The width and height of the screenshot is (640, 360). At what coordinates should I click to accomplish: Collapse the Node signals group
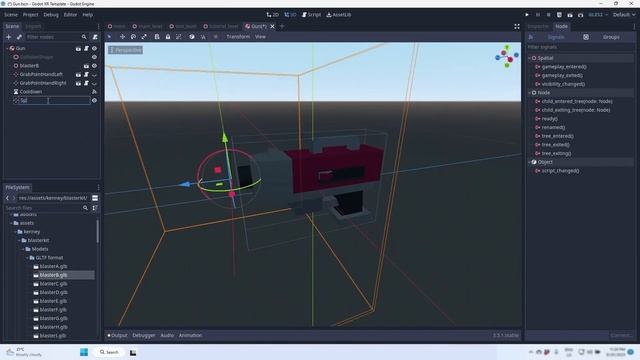[529, 93]
